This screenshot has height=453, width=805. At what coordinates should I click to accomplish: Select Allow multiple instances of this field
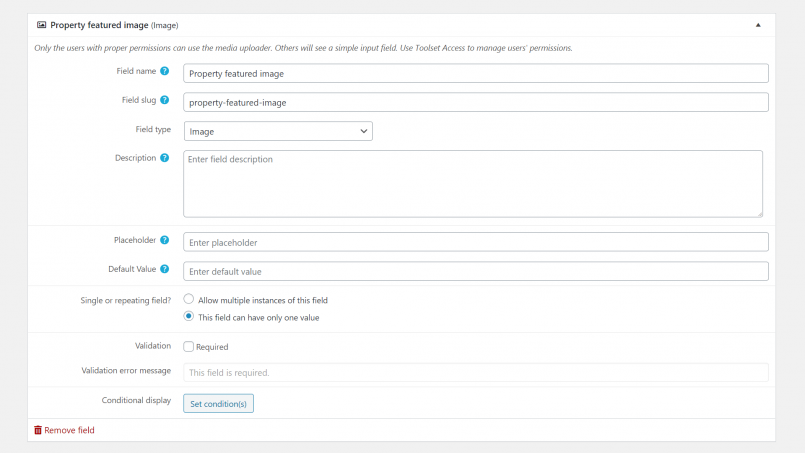188,299
